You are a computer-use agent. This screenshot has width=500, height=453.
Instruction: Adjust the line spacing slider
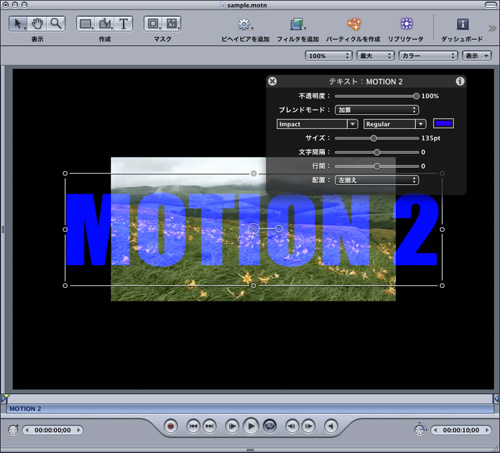(377, 166)
